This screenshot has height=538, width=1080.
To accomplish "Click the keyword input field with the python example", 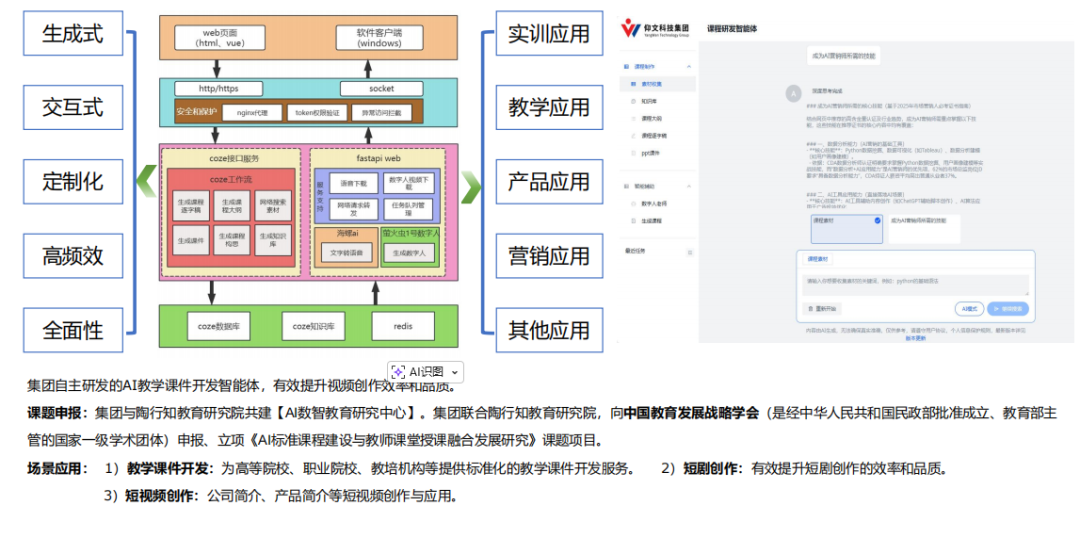I will pos(915,285).
